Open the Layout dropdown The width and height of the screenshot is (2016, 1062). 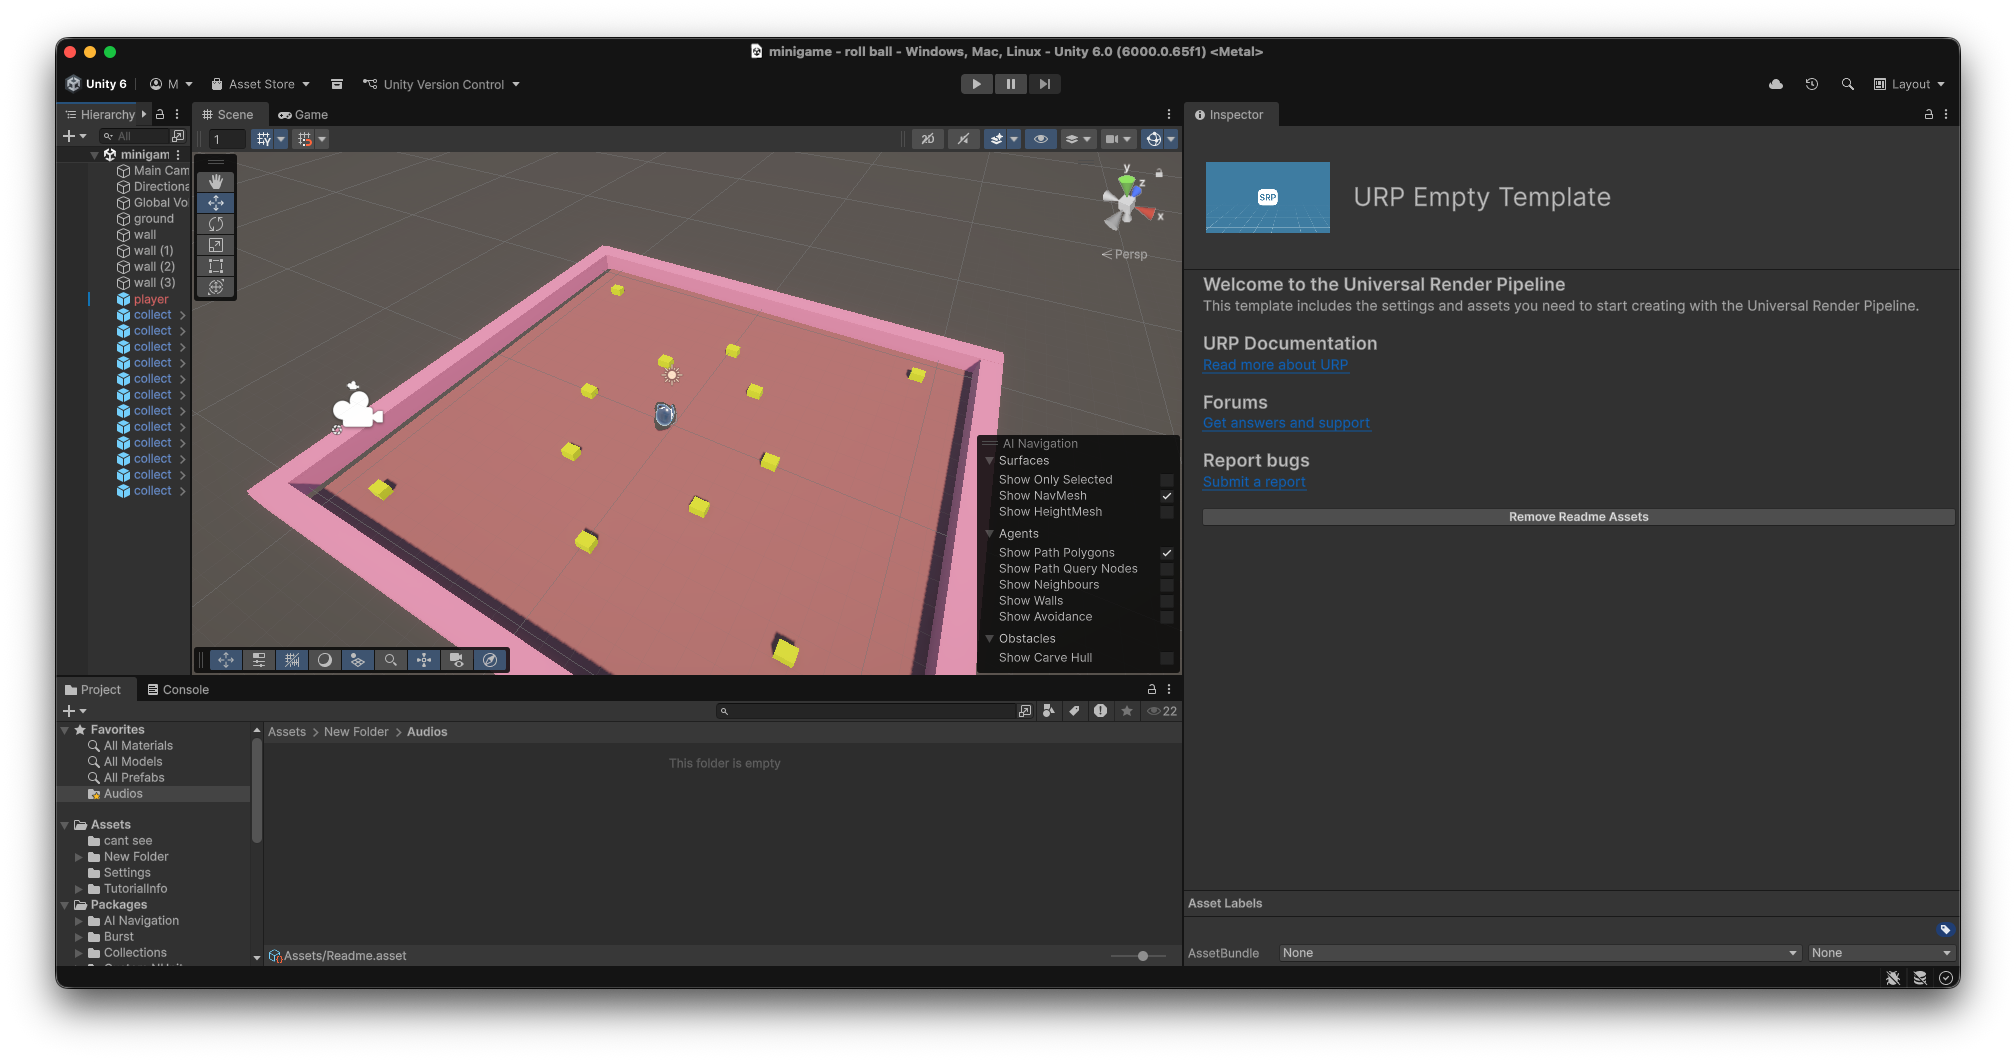(x=1909, y=84)
